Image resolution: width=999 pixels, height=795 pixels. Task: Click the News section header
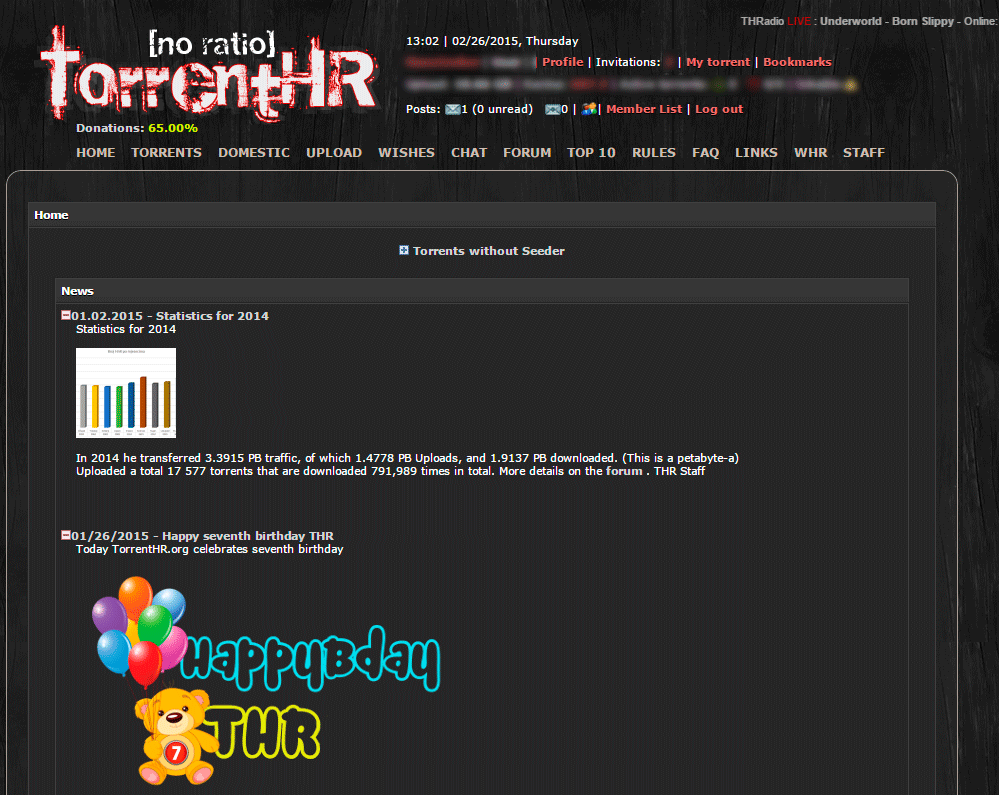coord(482,290)
